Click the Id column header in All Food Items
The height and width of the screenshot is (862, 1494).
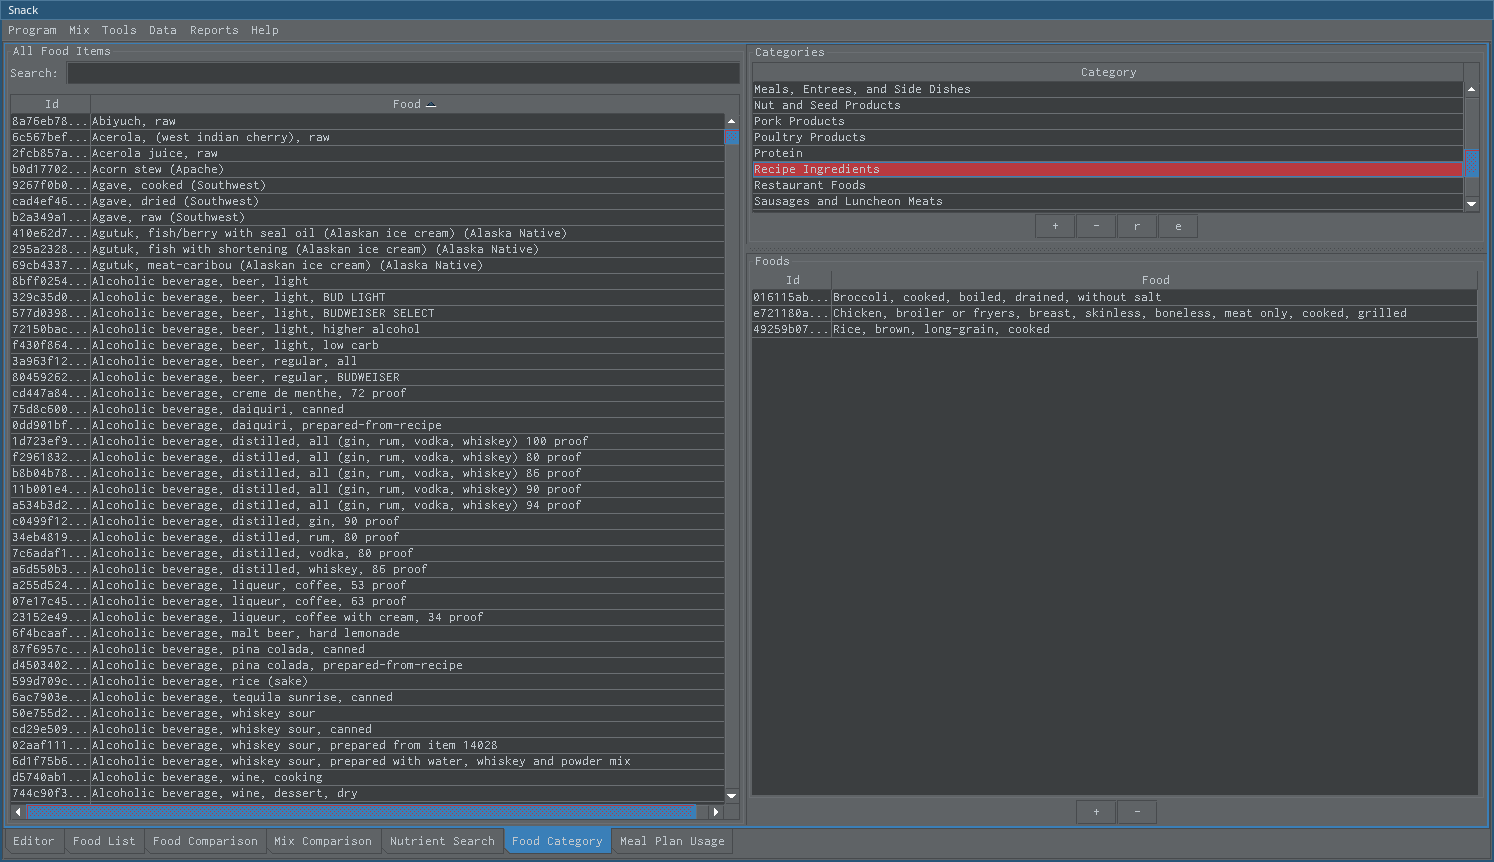tap(51, 104)
